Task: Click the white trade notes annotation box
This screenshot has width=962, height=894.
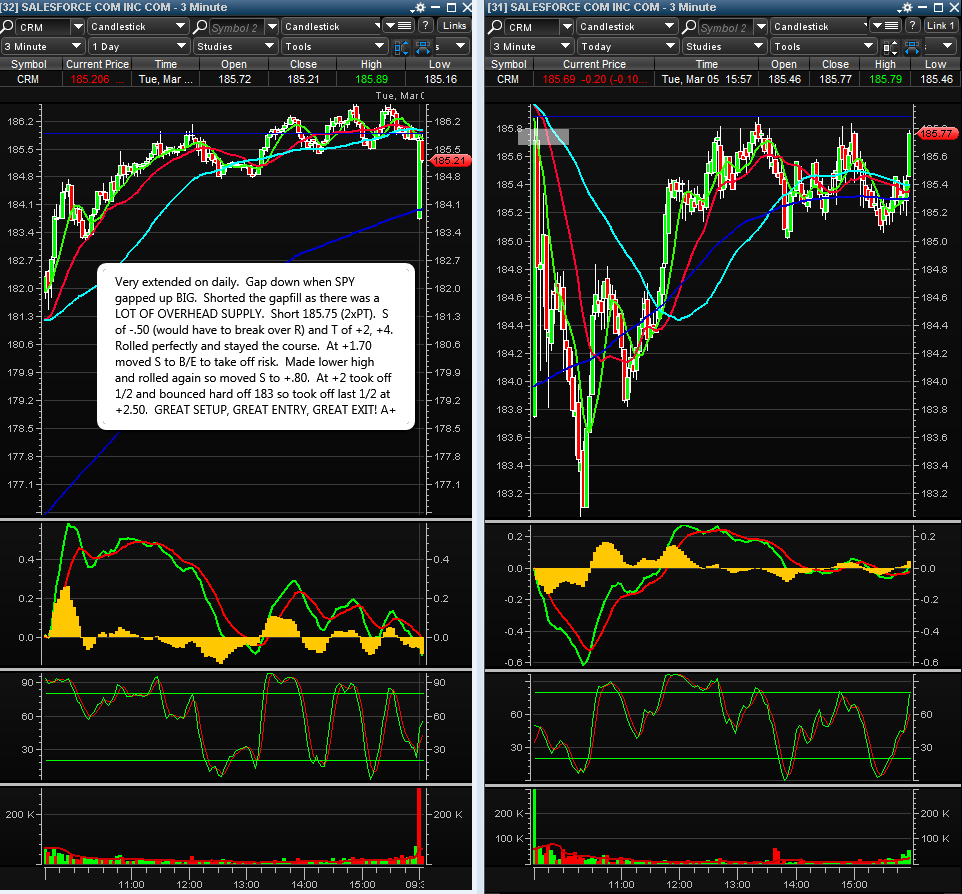Action: pyautogui.click(x=256, y=346)
